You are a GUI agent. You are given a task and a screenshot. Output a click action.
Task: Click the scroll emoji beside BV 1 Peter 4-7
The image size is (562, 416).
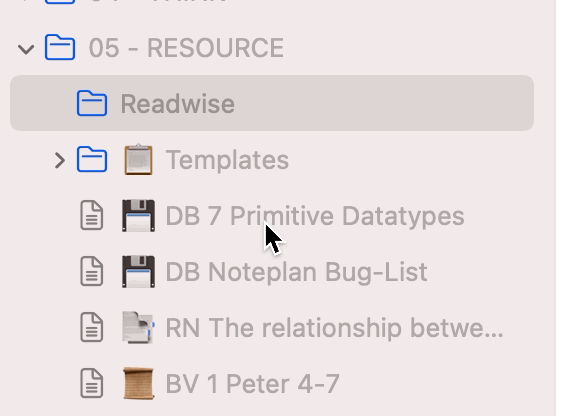pyautogui.click(x=138, y=383)
